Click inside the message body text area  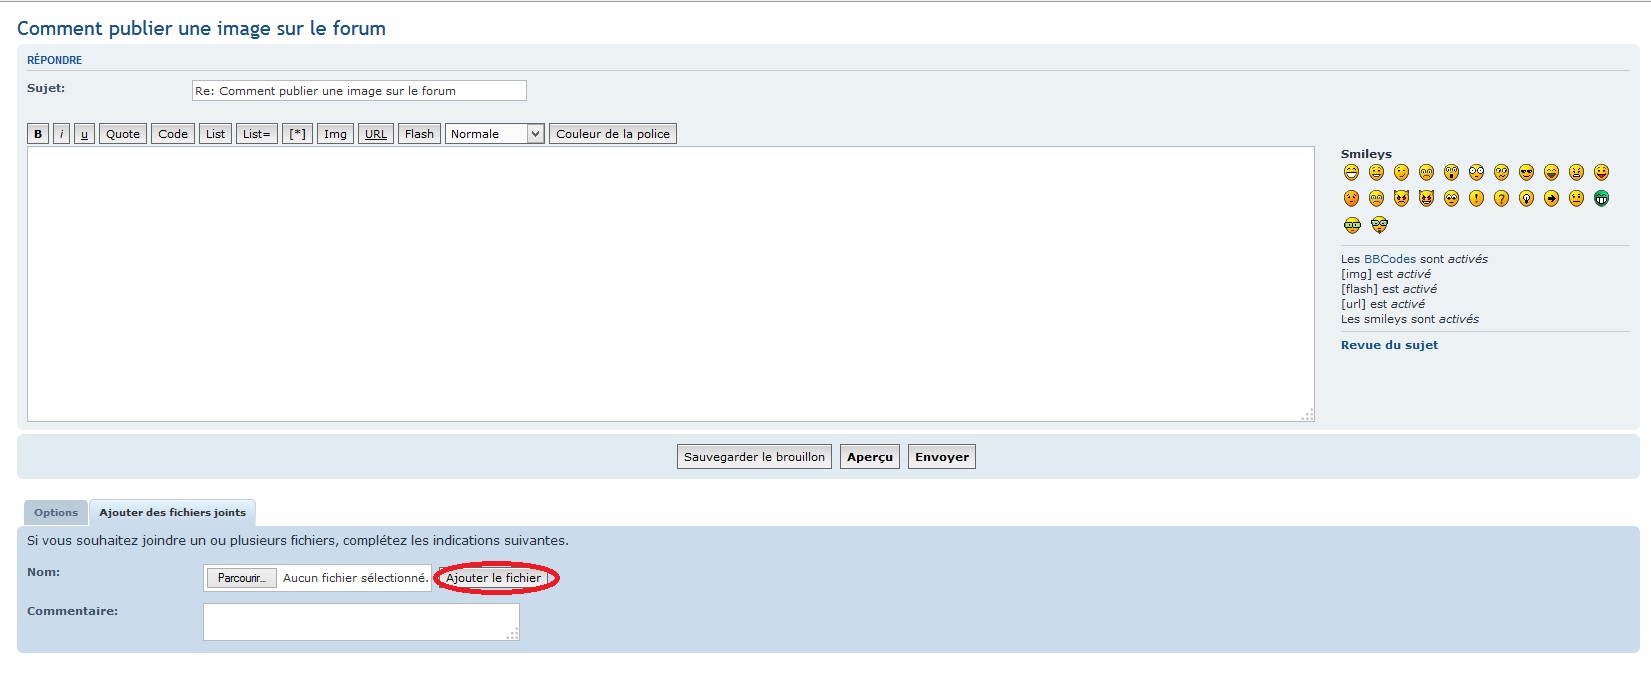670,284
